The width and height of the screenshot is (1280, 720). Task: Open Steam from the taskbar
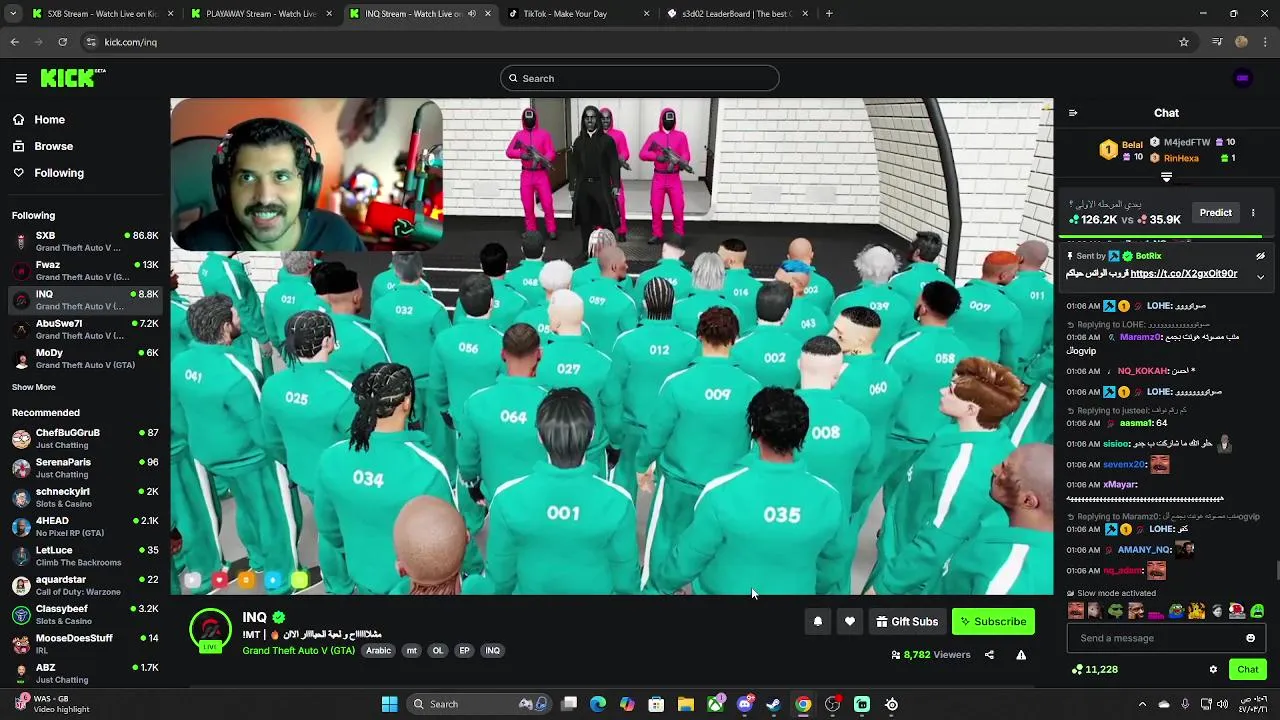tap(774, 704)
